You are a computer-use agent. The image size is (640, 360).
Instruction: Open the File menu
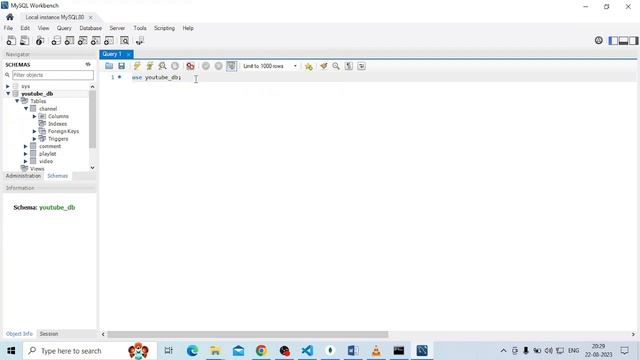tap(8, 28)
